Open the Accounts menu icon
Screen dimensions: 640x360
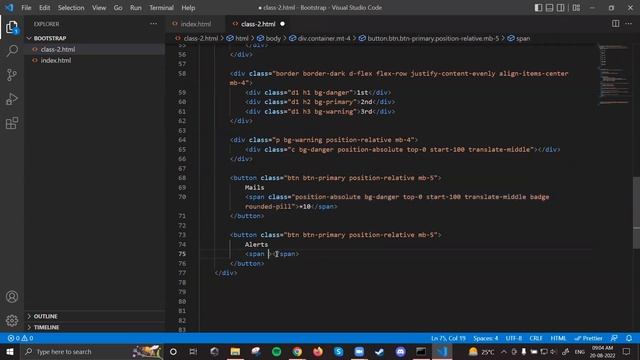coord(12,297)
